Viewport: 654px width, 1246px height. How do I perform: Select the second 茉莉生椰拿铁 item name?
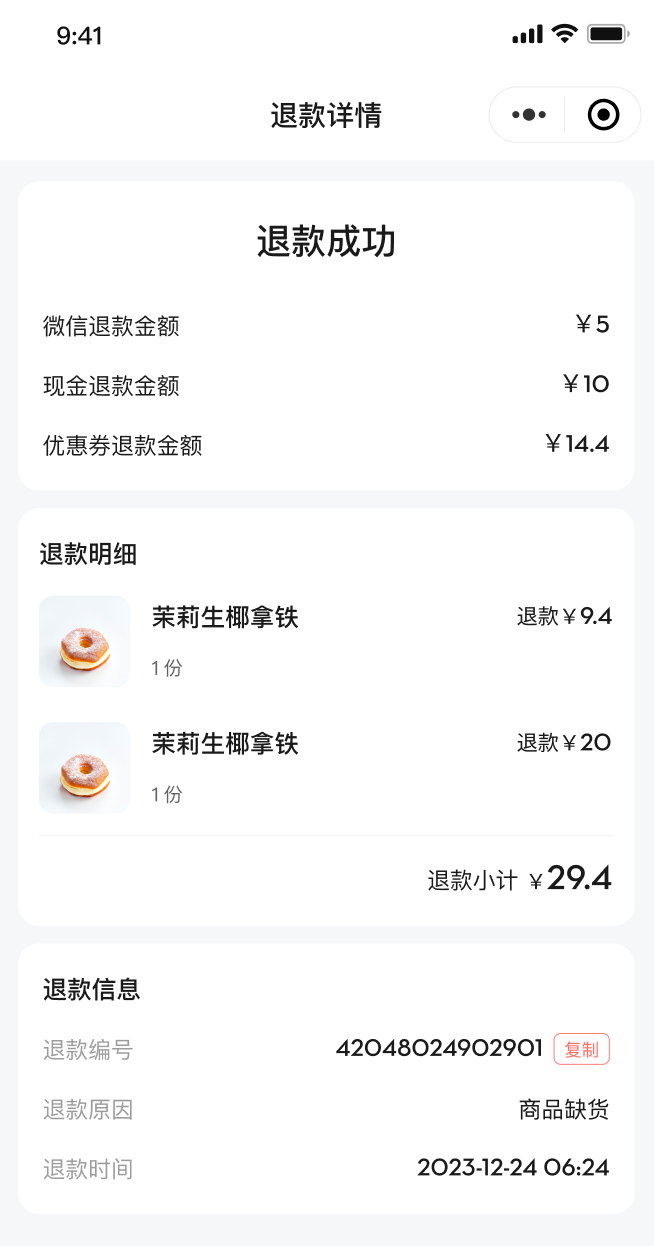click(225, 744)
